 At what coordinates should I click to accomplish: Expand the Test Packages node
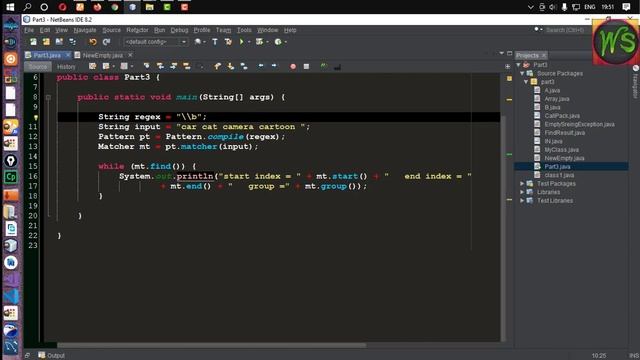point(522,184)
